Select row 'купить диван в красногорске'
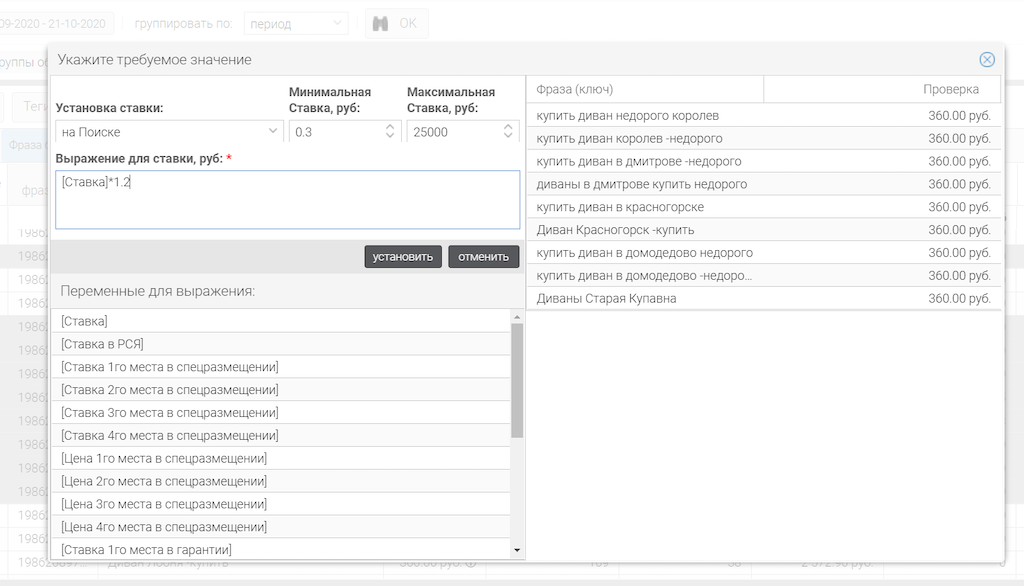The width and height of the screenshot is (1024, 586). tap(763, 207)
